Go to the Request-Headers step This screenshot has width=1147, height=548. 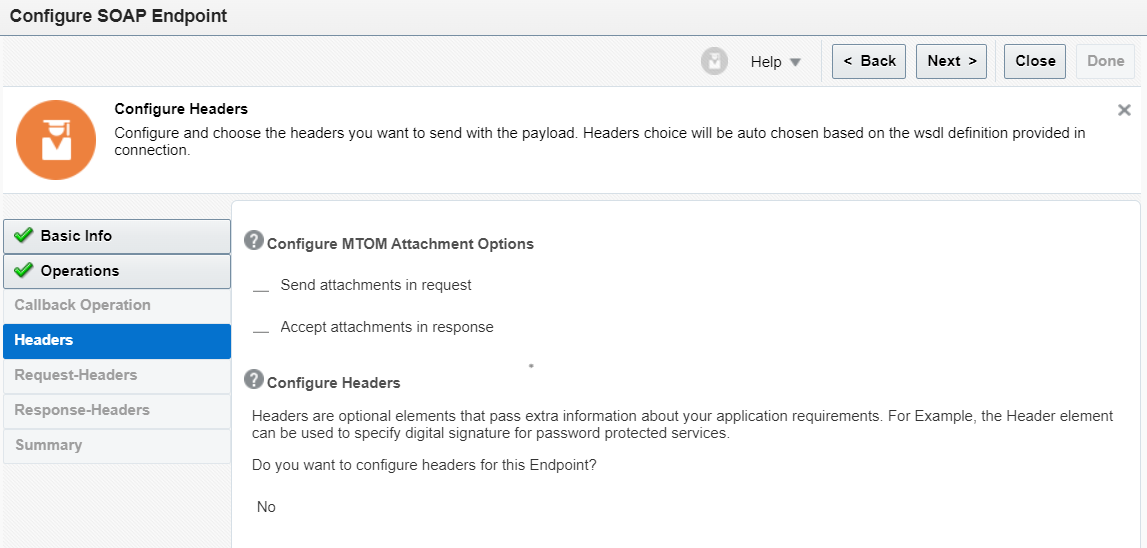(117, 375)
